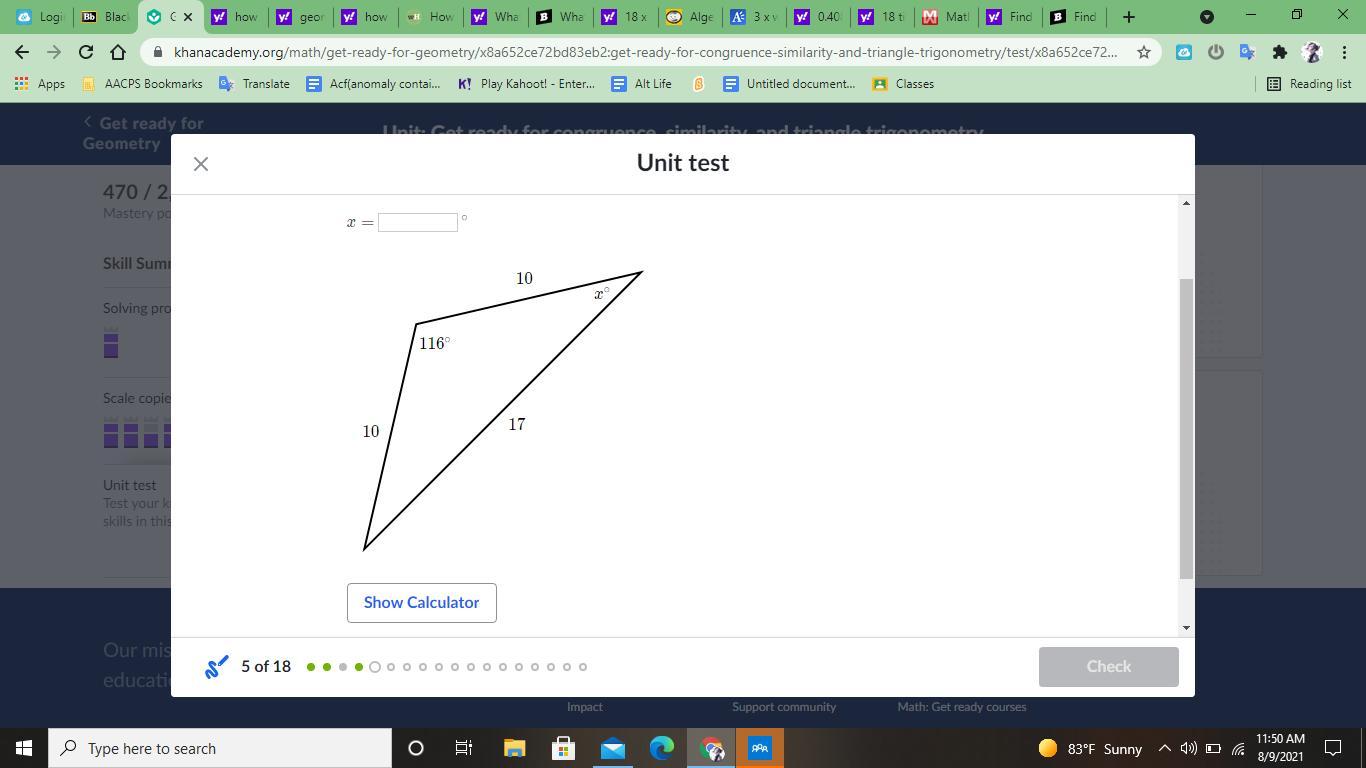Open Microsoft Edge from the taskbar

pos(662,748)
